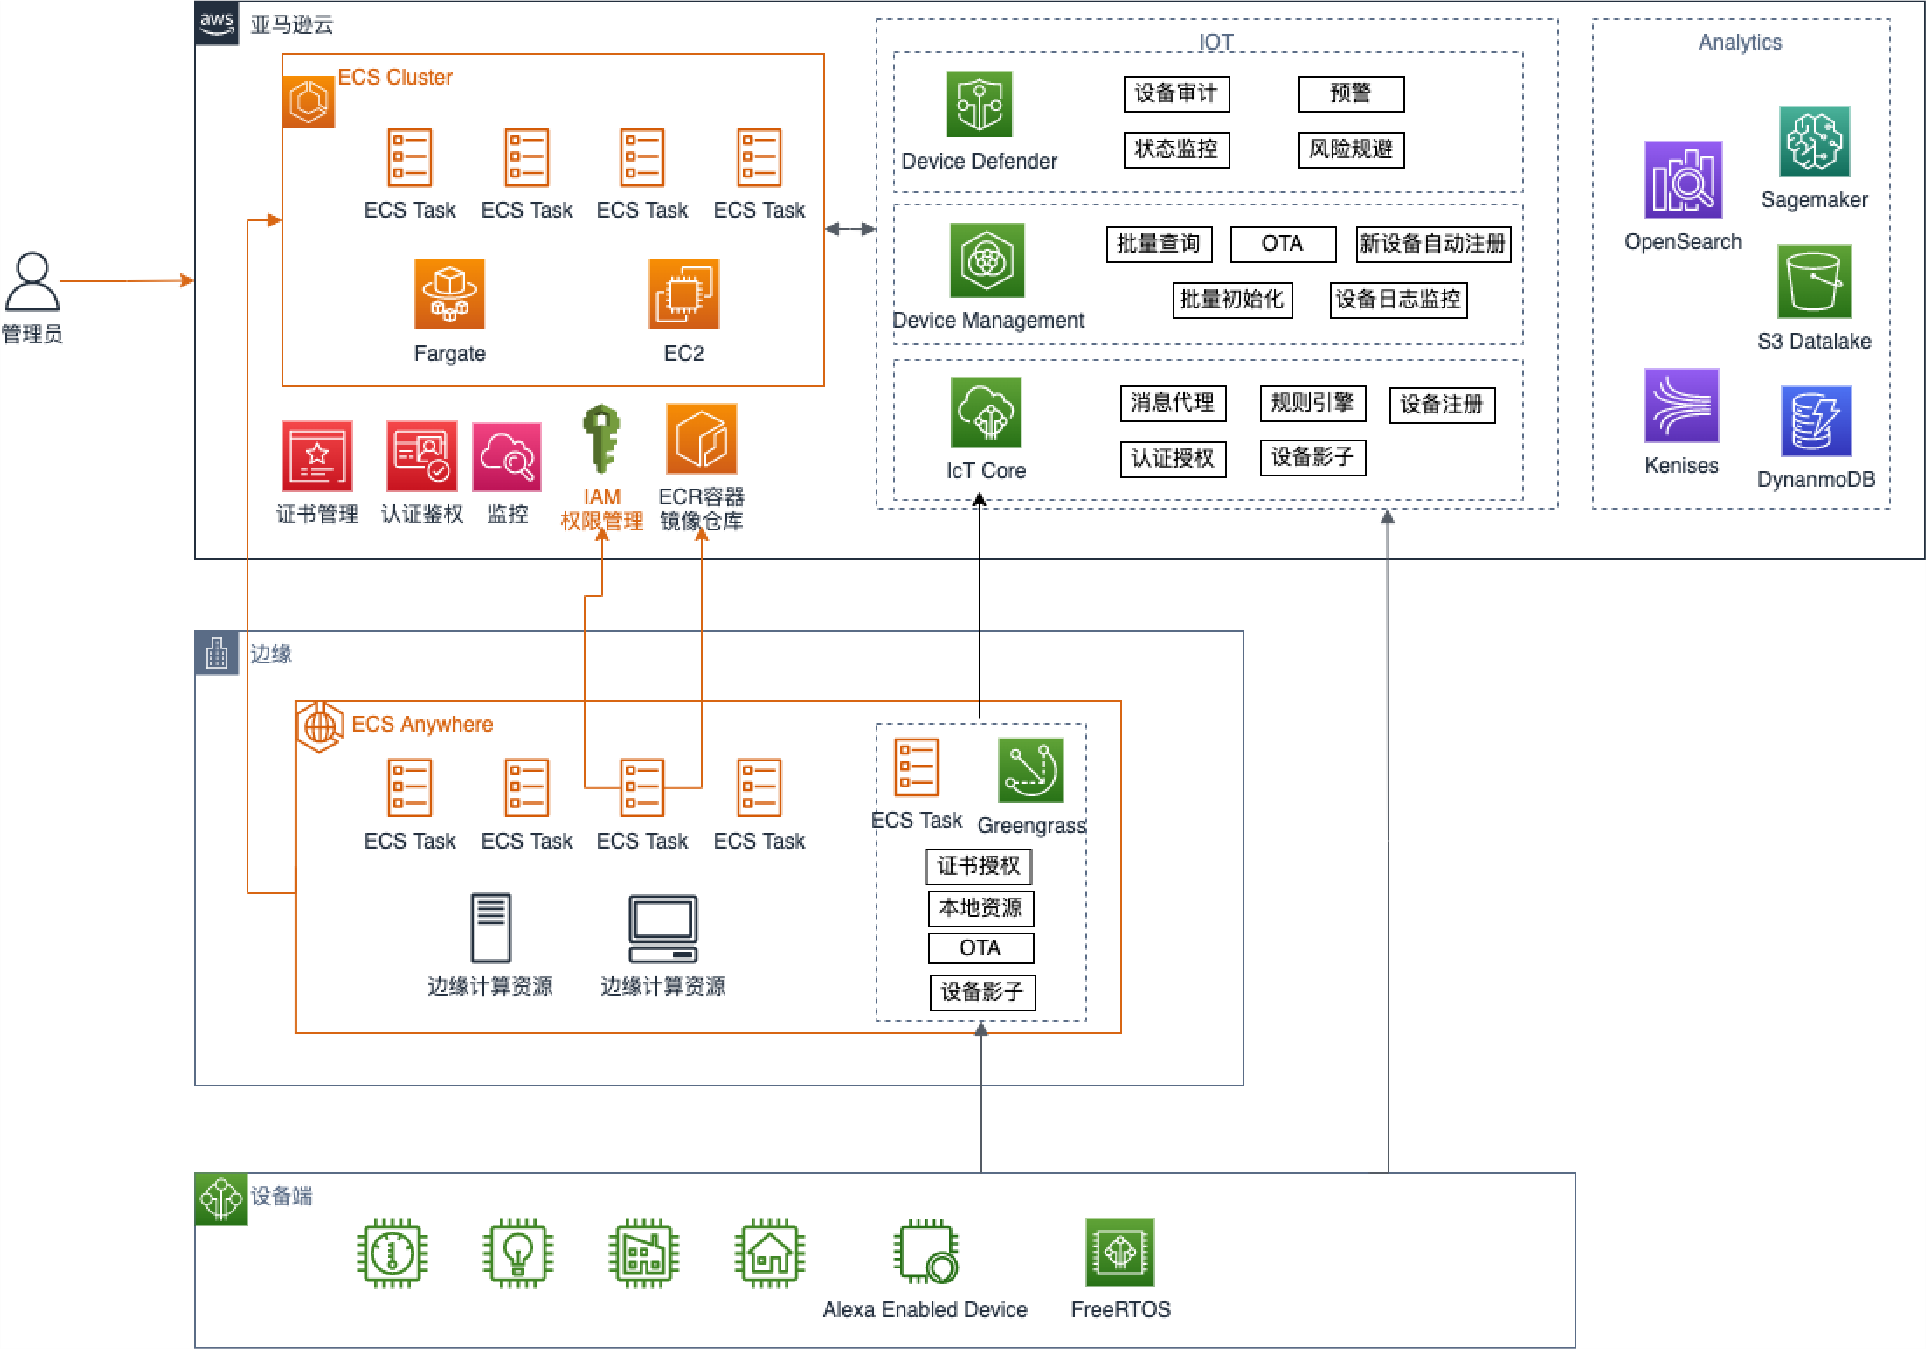
Task: Select the ECS Anywhere globe icon
Action: pyautogui.click(x=320, y=726)
